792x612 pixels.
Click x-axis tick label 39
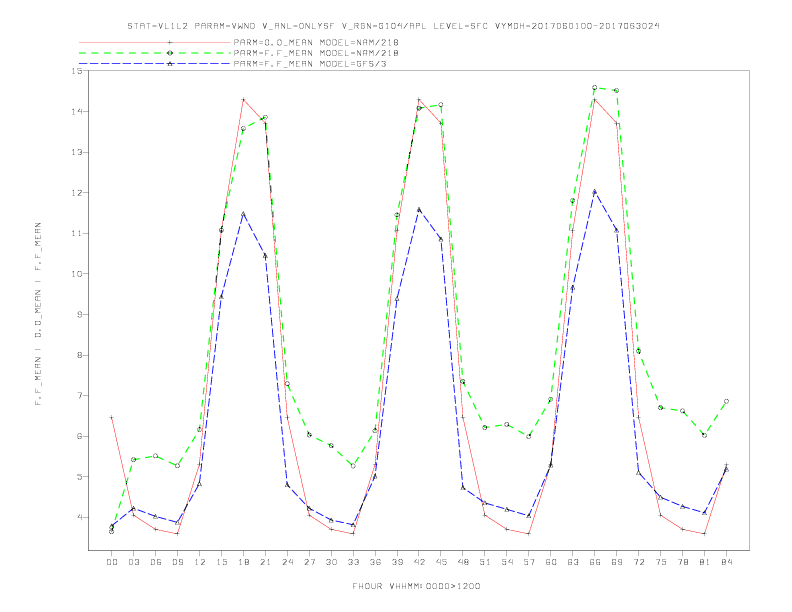[397, 562]
